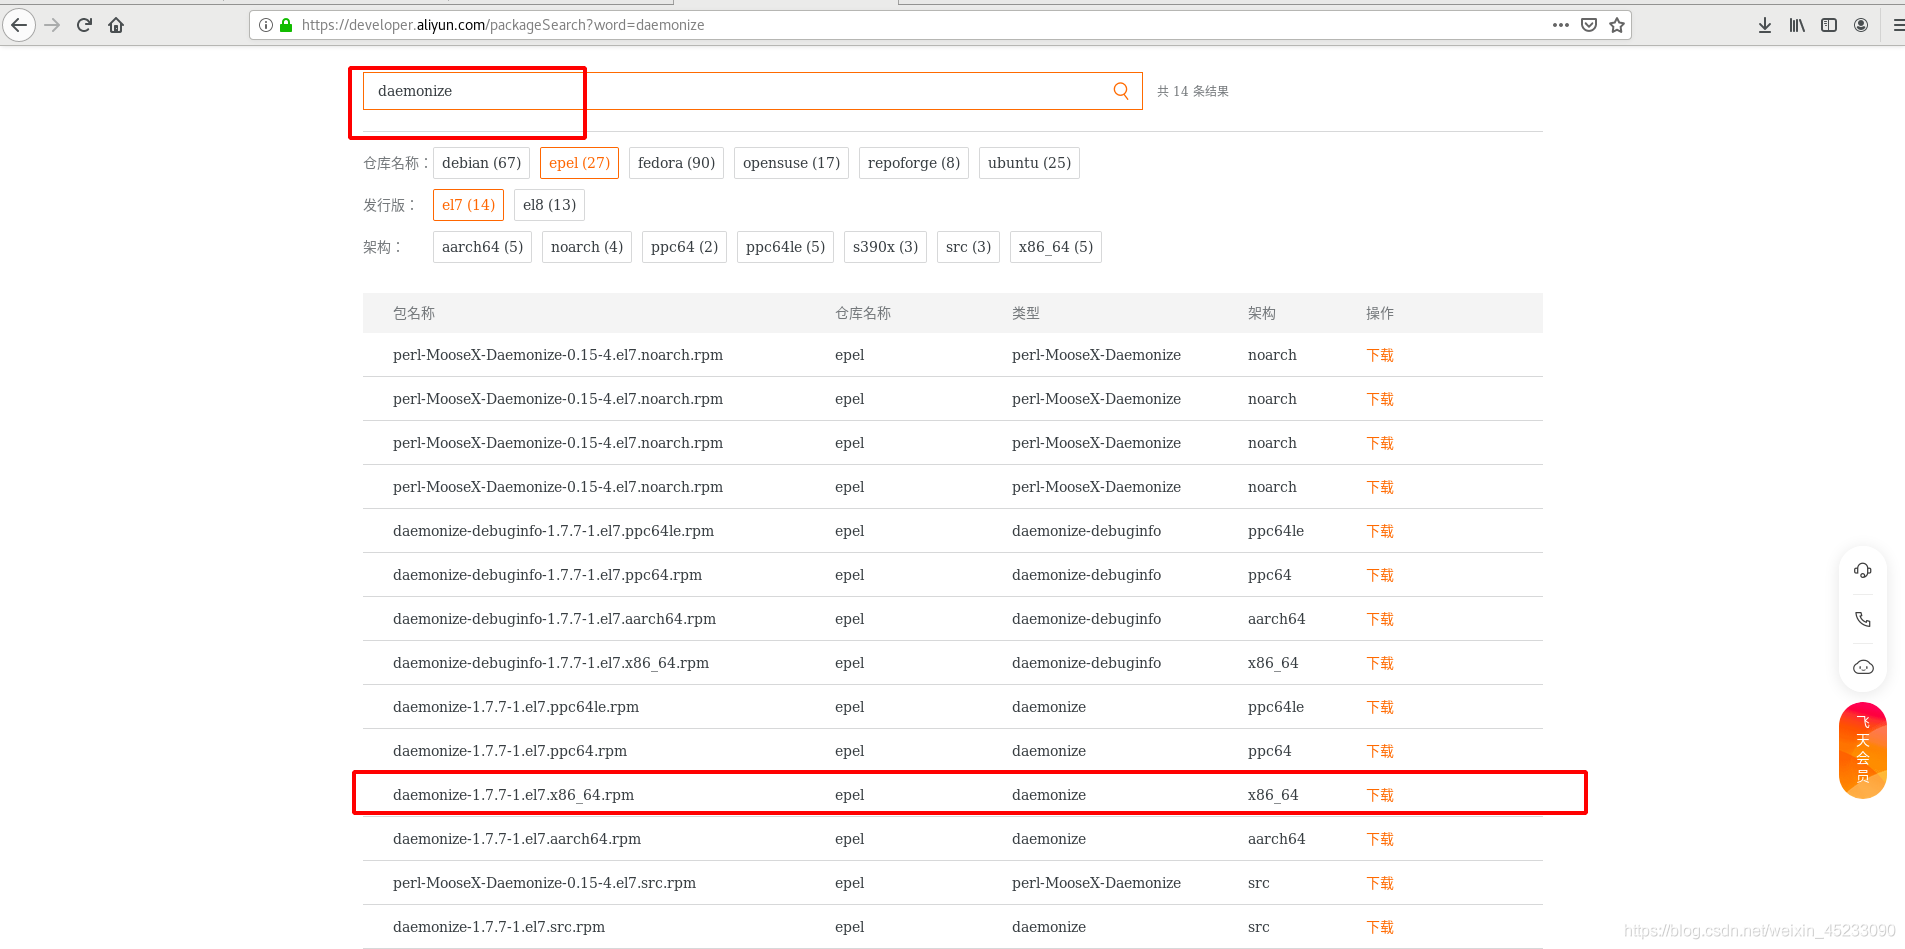
Task: Download daemonize-debuginfo ppc64le rpm via 下载
Action: (1380, 531)
